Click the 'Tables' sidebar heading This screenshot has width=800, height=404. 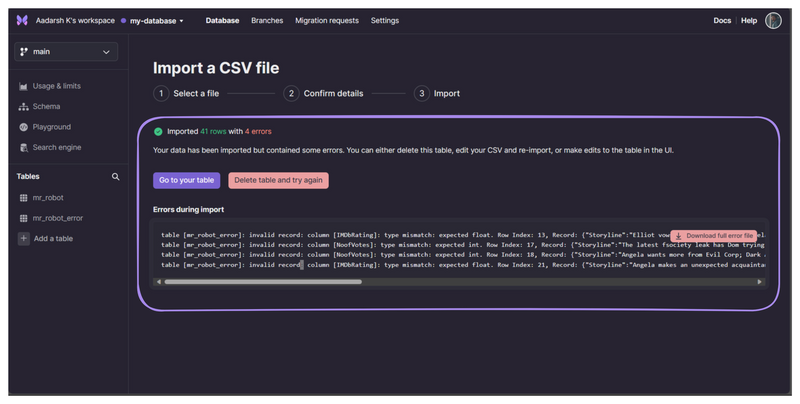point(28,176)
